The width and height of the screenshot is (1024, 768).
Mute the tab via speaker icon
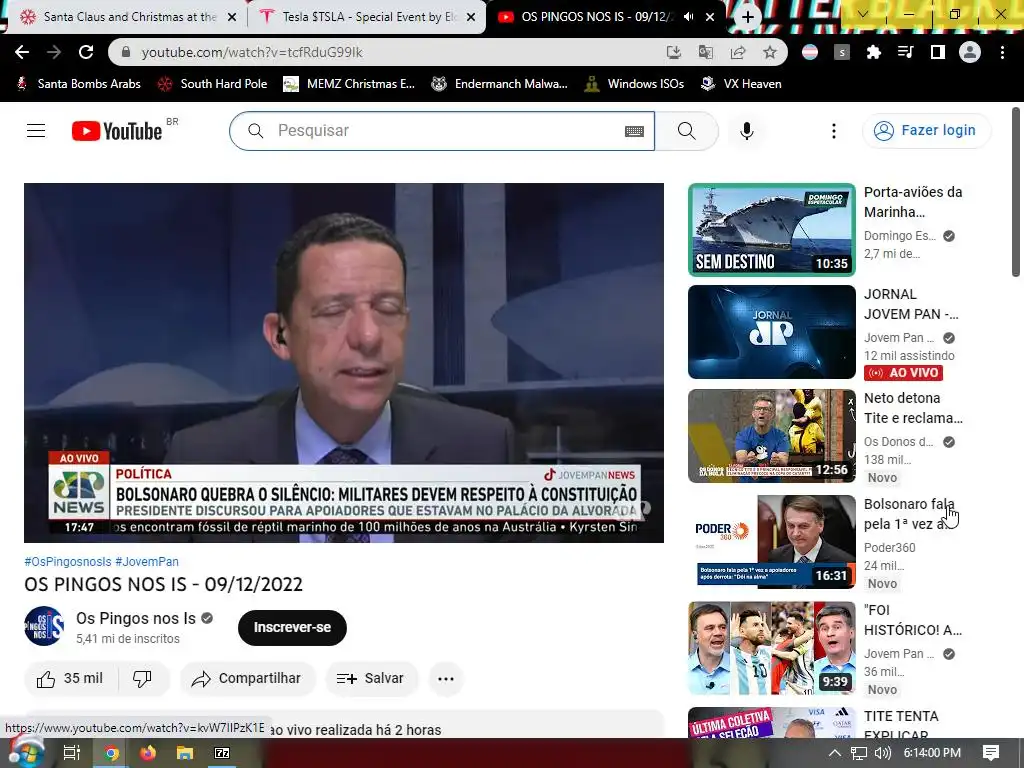click(688, 17)
